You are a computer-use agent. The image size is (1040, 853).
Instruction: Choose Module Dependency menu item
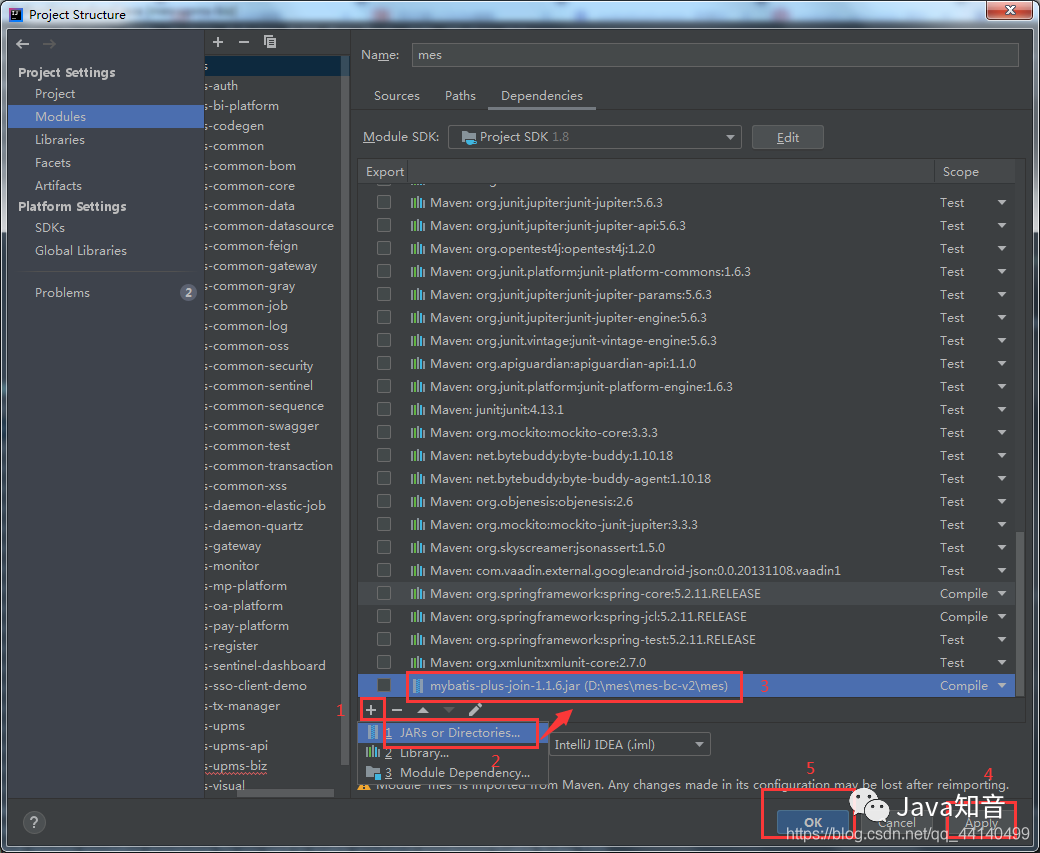coord(454,773)
